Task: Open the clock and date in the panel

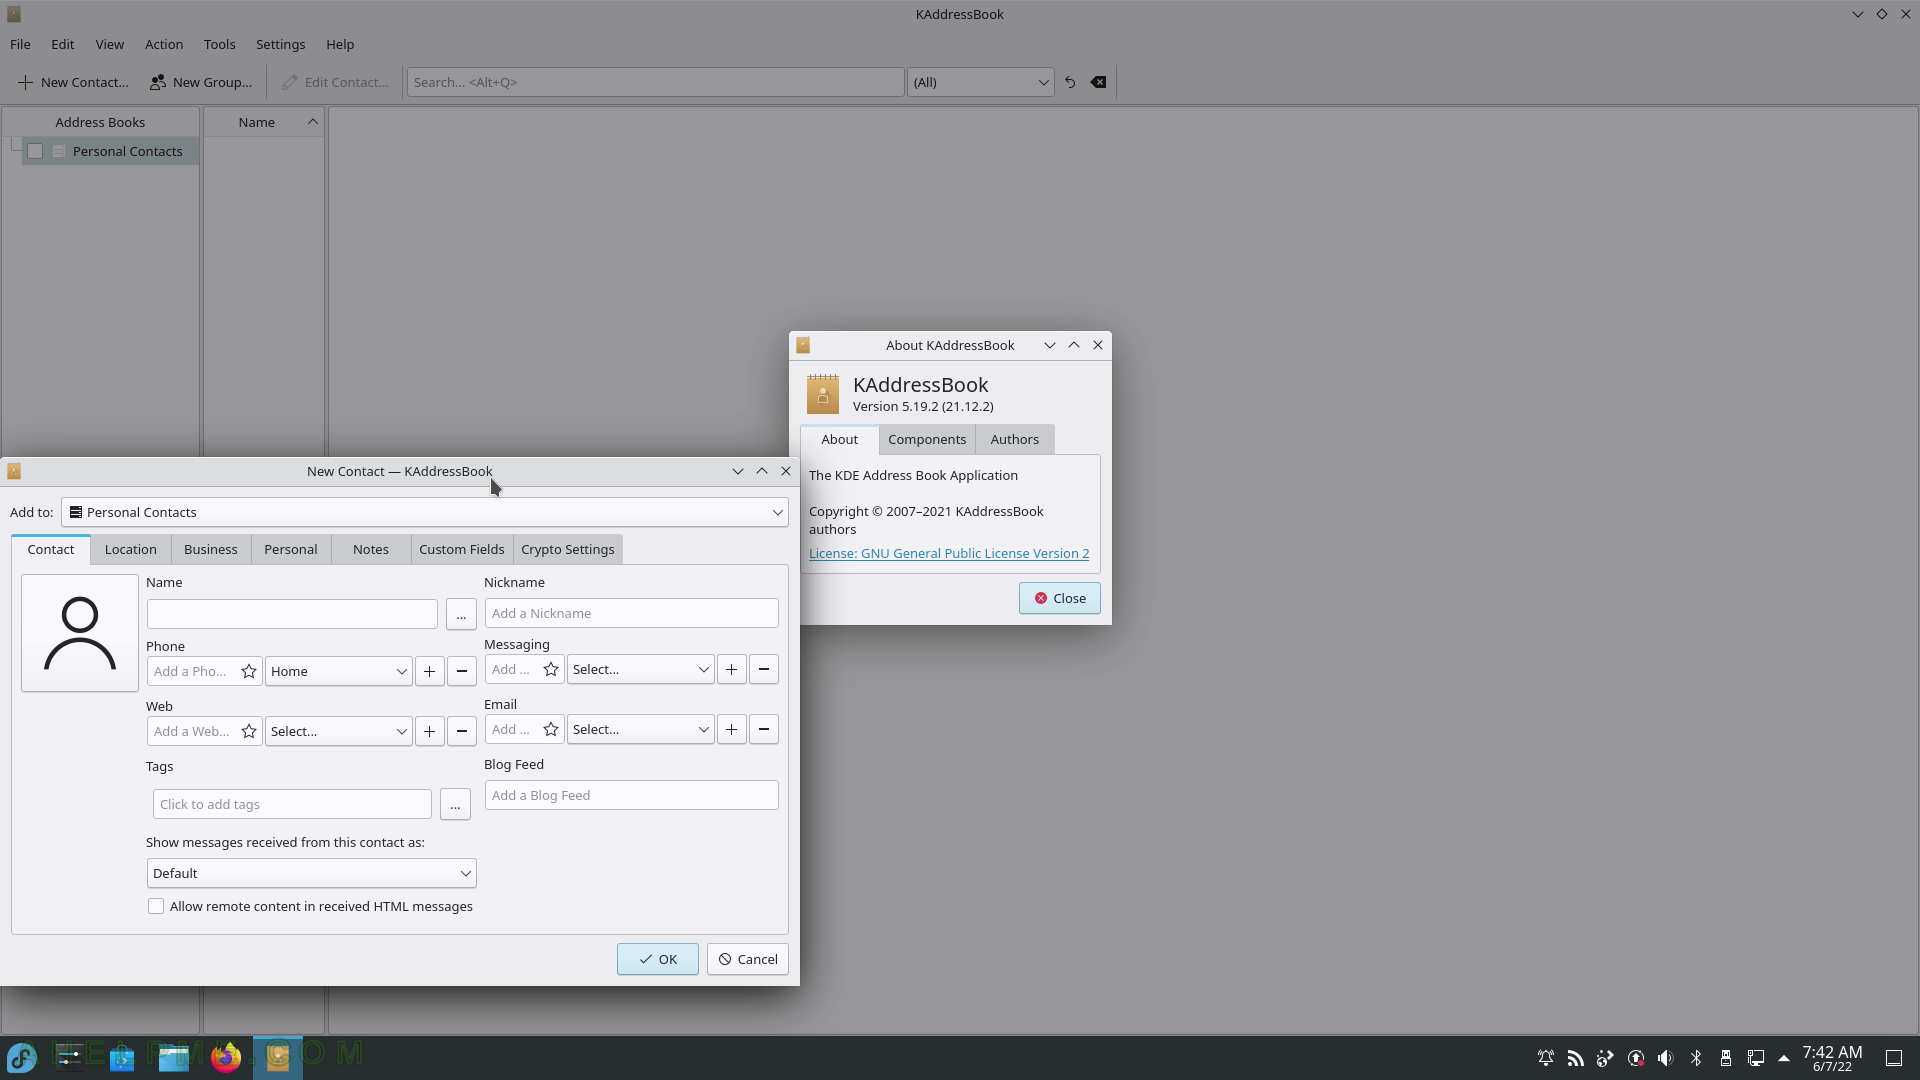Action: pyautogui.click(x=1832, y=1058)
